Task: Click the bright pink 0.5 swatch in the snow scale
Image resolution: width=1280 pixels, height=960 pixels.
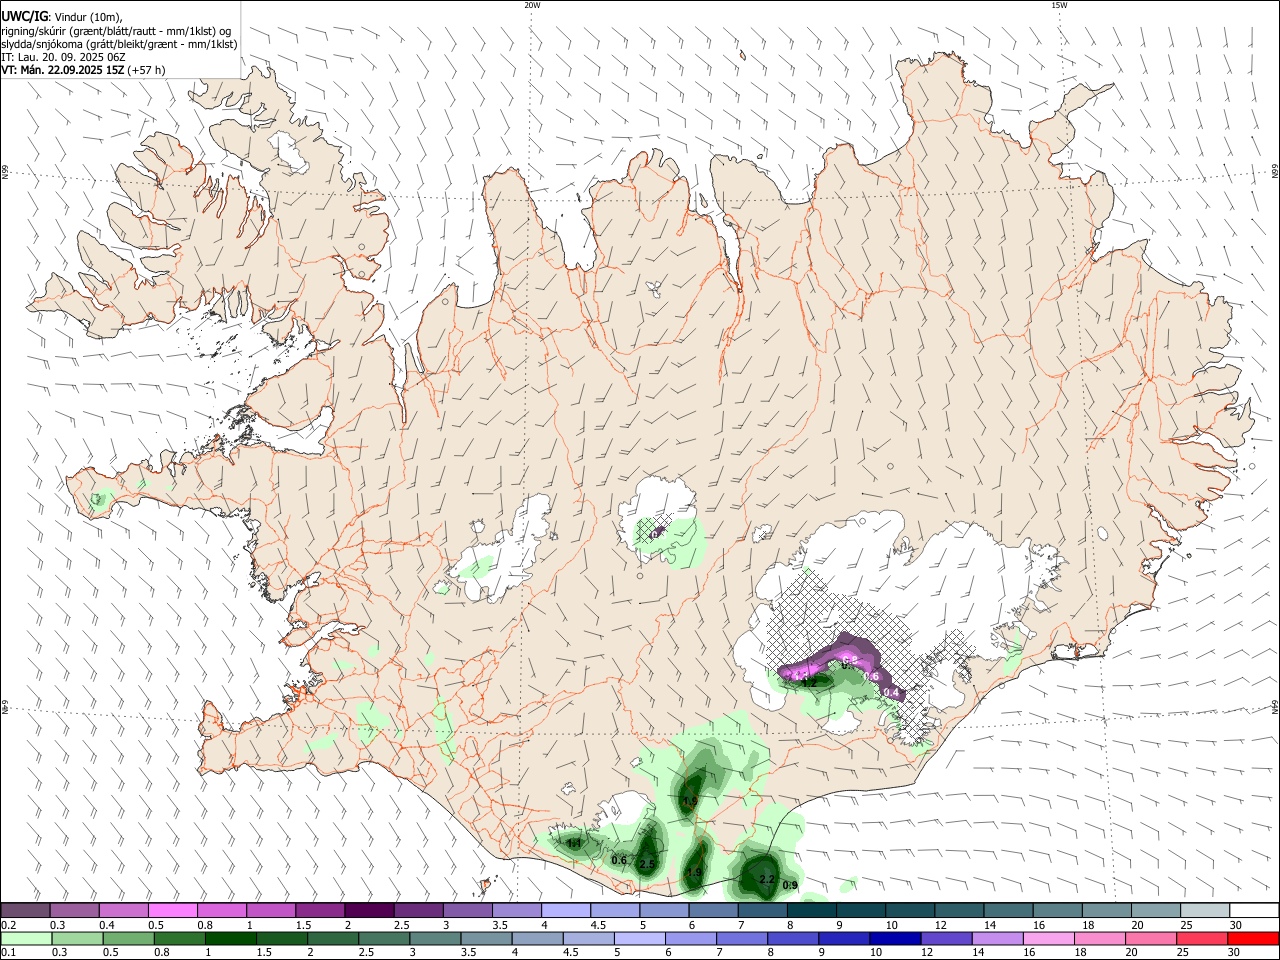Action: pyautogui.click(x=173, y=910)
